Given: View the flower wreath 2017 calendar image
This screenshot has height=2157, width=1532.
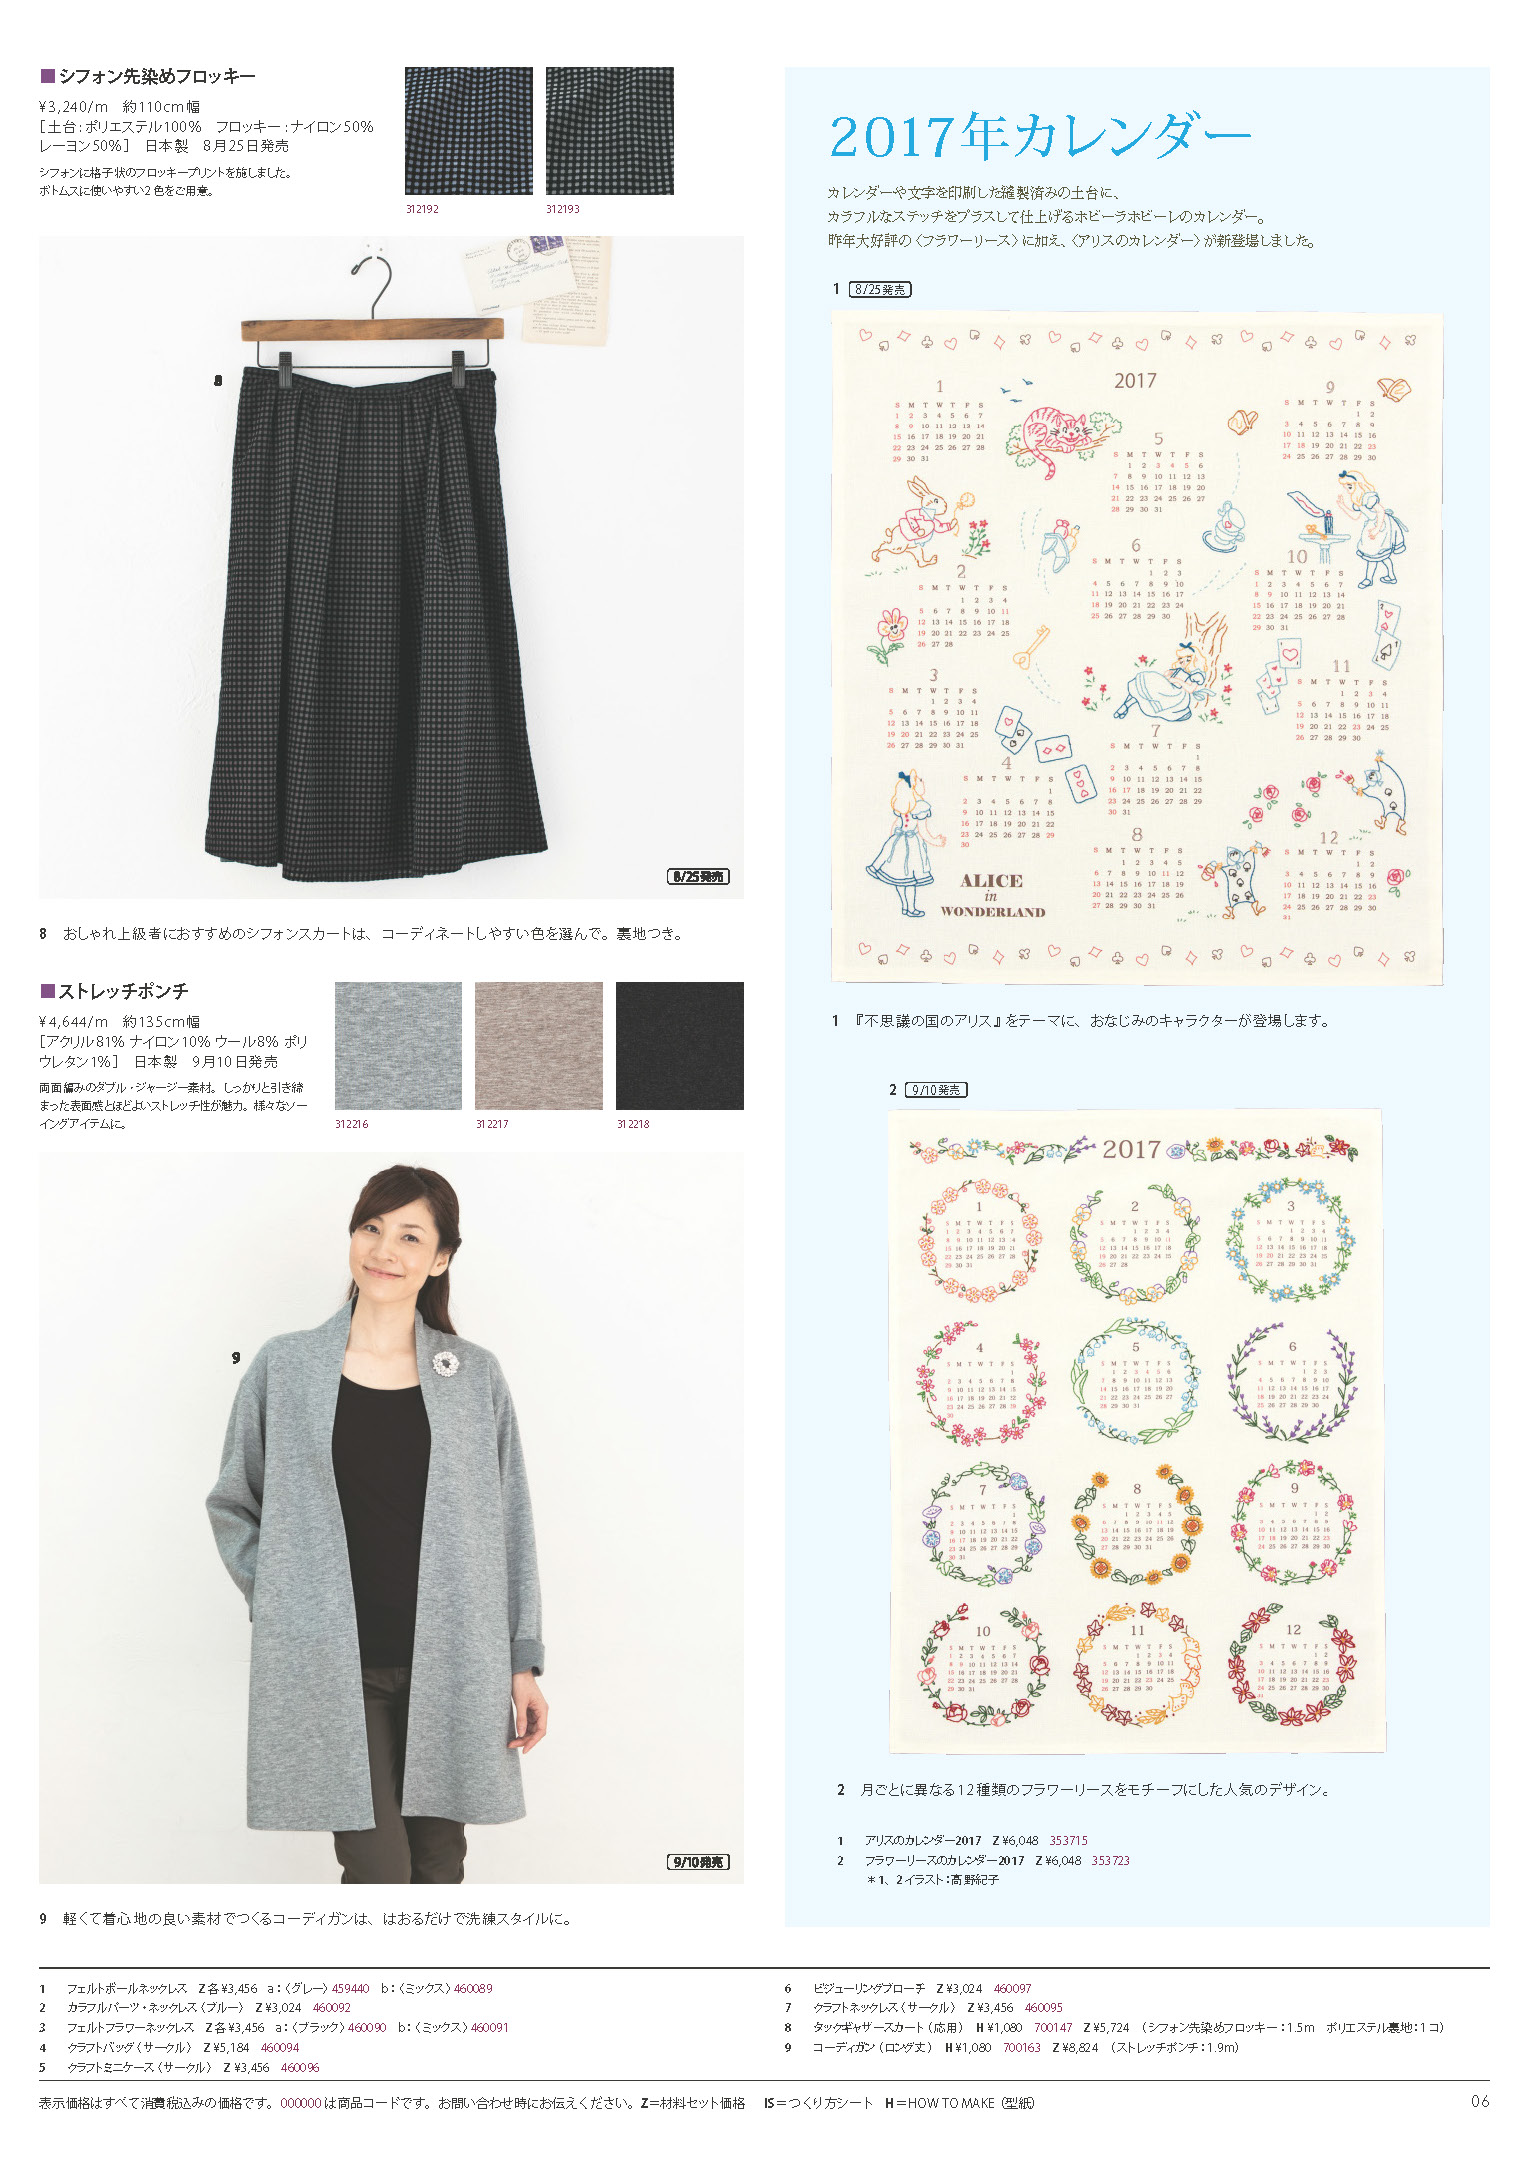Looking at the screenshot, I should point(1135,1431).
